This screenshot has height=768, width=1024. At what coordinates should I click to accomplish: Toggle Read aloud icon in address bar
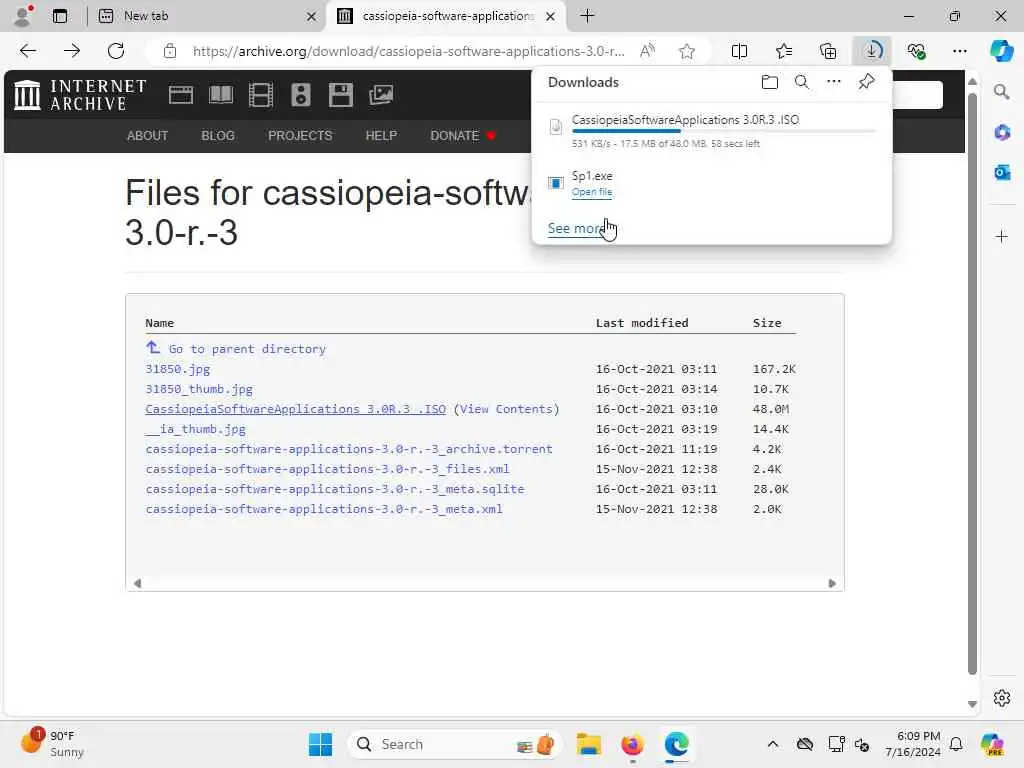pyautogui.click(x=647, y=51)
